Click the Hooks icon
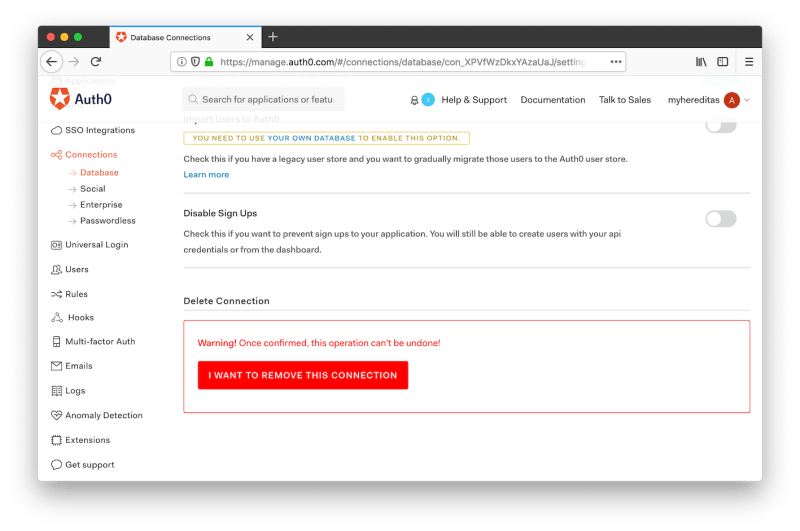The width and height of the screenshot is (800, 531). pyautogui.click(x=57, y=317)
